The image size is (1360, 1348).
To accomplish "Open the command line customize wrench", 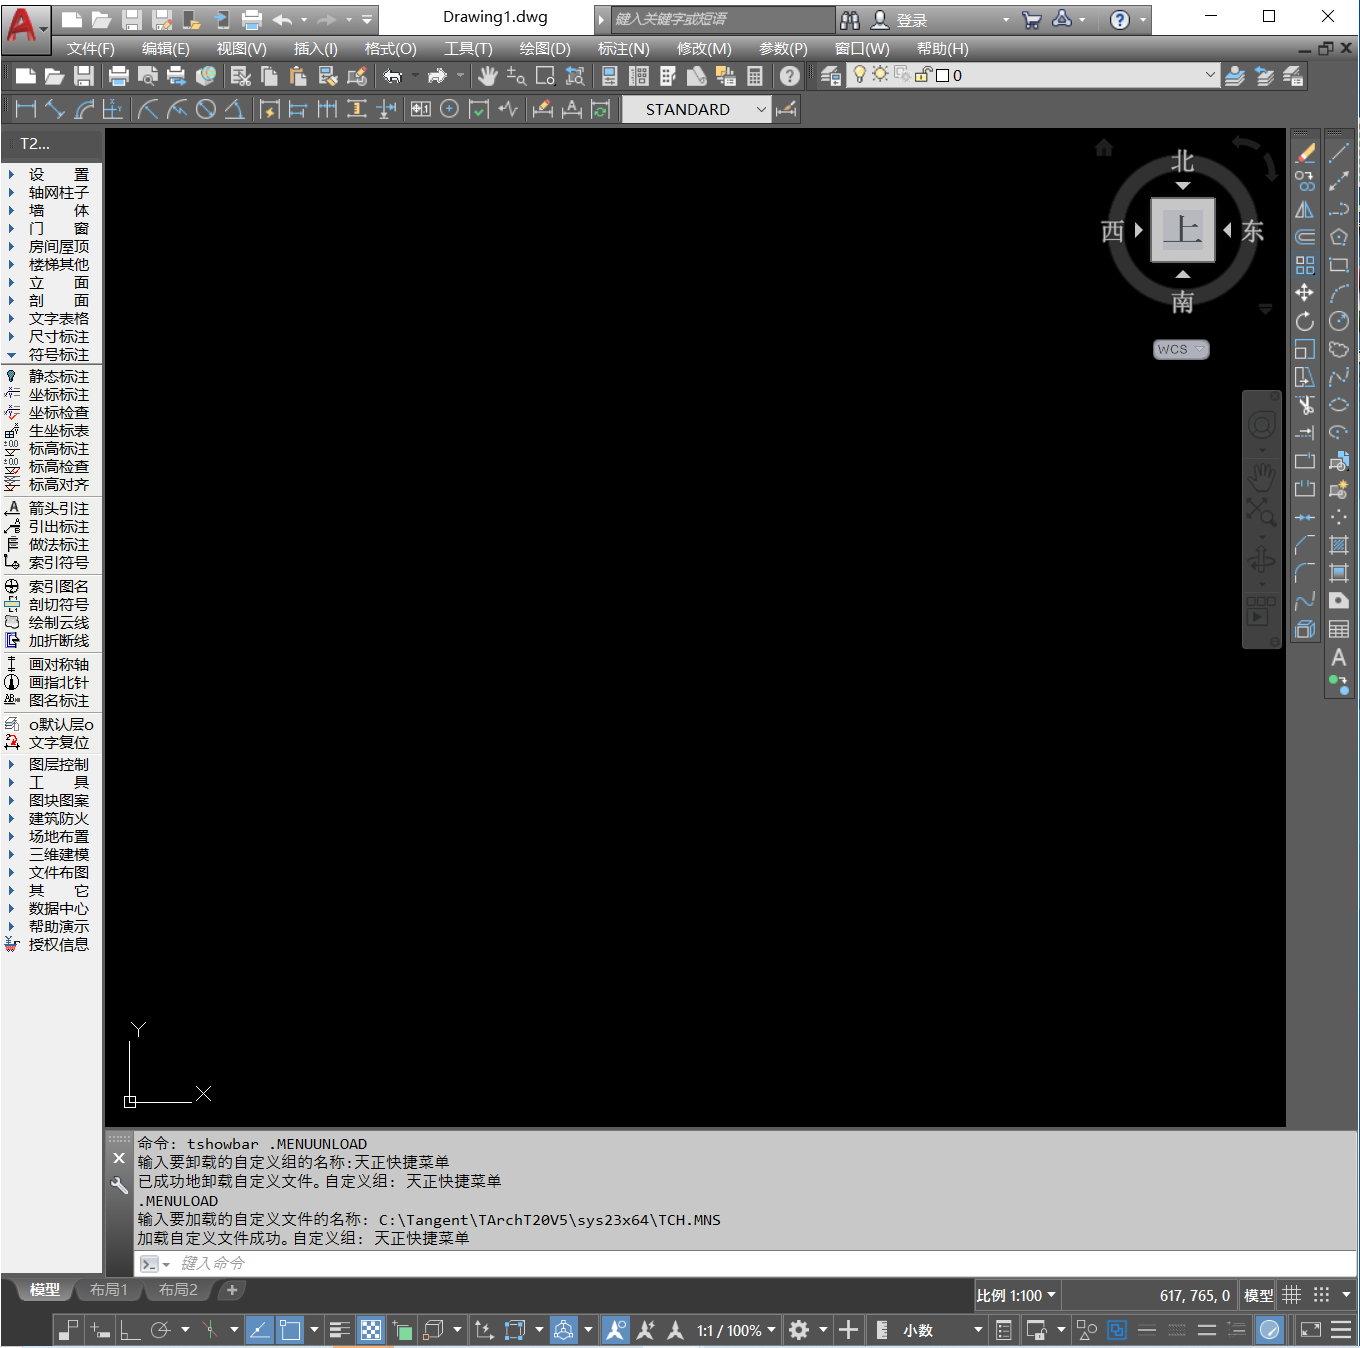I will (119, 1186).
